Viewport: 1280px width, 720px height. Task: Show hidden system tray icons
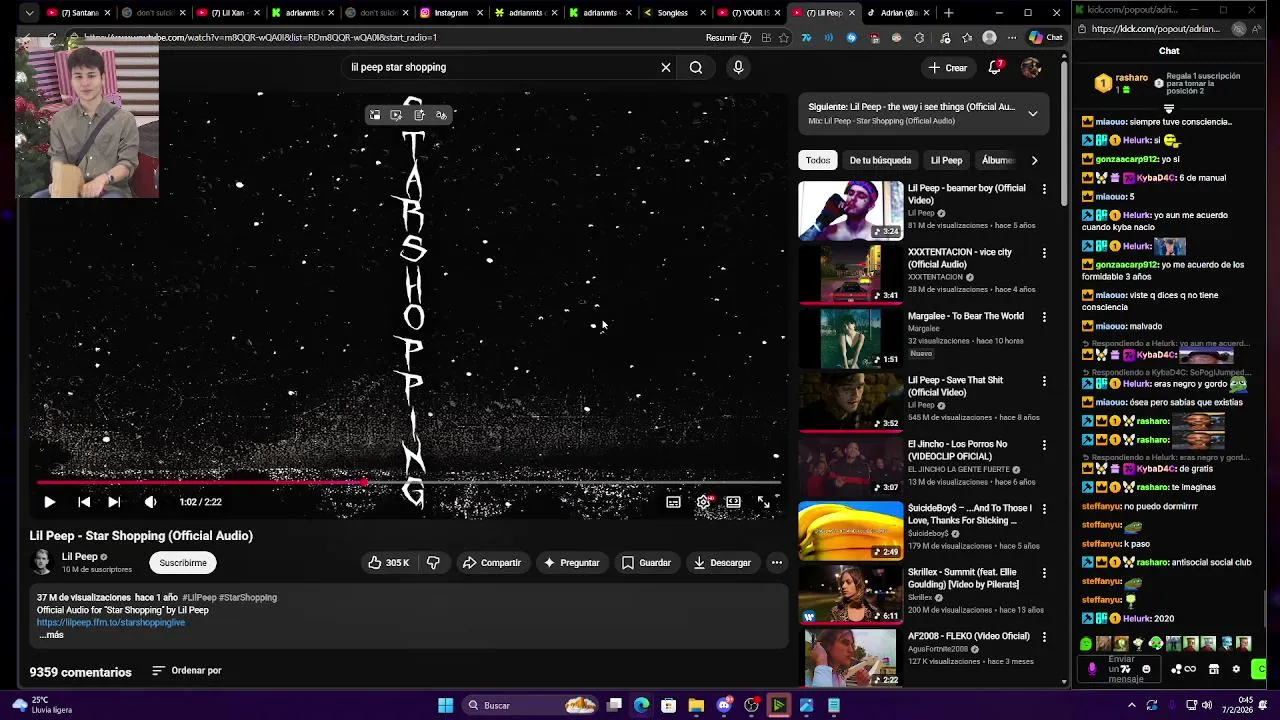(x=1132, y=705)
